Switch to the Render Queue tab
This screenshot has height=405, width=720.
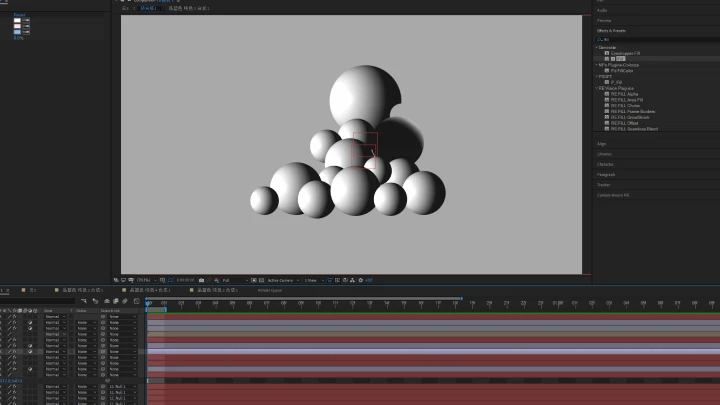tap(270, 290)
